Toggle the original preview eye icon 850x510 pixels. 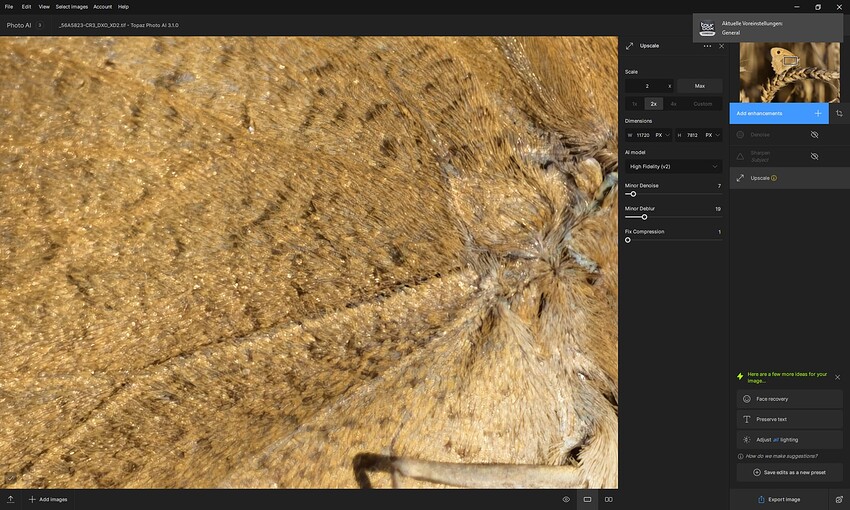click(566, 499)
